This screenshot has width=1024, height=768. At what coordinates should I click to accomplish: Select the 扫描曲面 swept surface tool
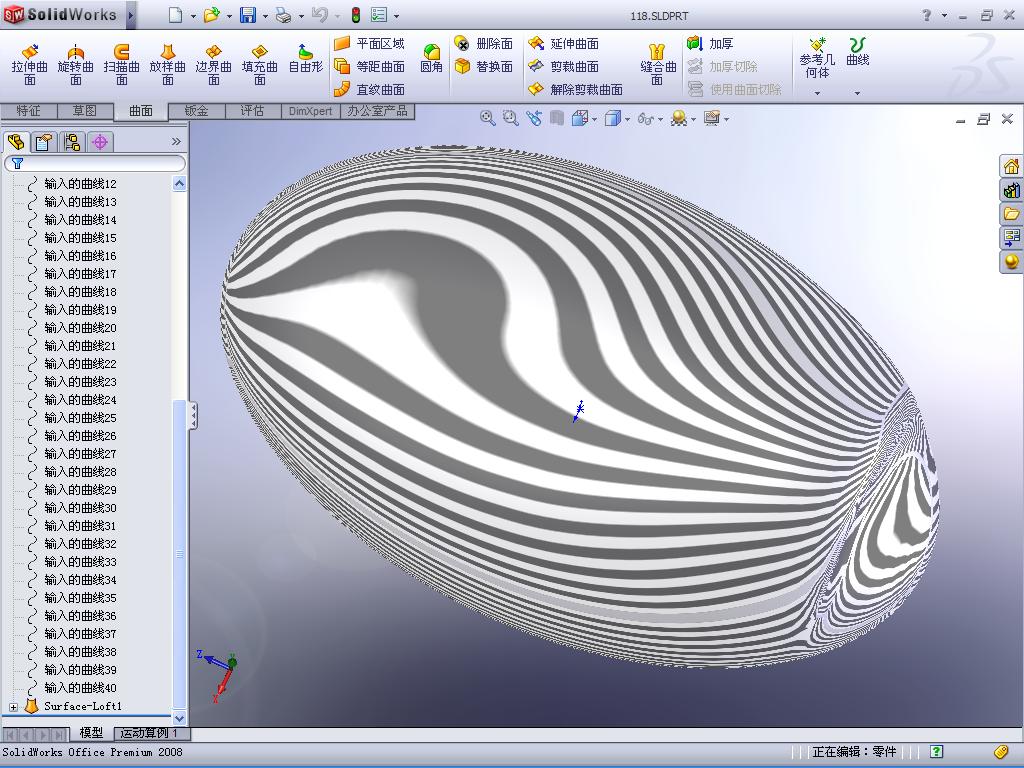pos(121,65)
